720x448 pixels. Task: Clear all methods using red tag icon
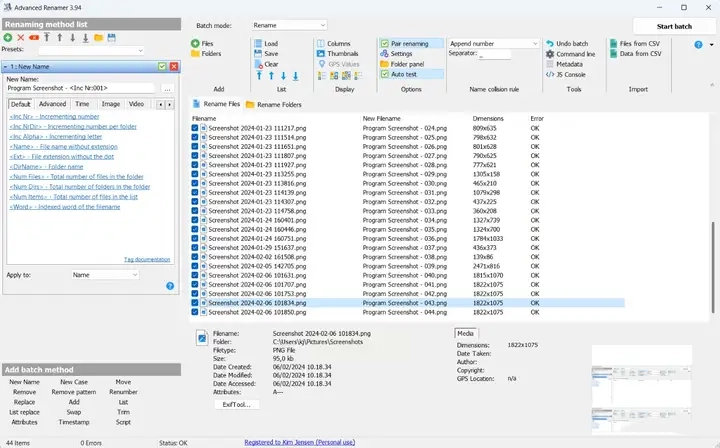click(34, 38)
